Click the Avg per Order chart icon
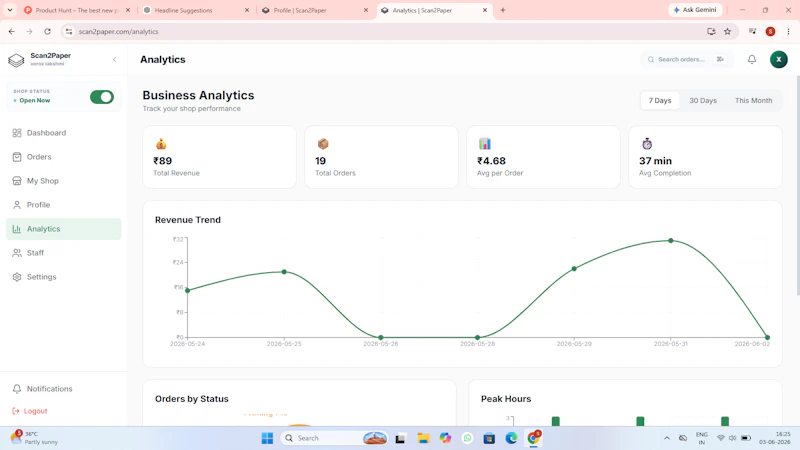This screenshot has height=450, width=800. click(485, 144)
